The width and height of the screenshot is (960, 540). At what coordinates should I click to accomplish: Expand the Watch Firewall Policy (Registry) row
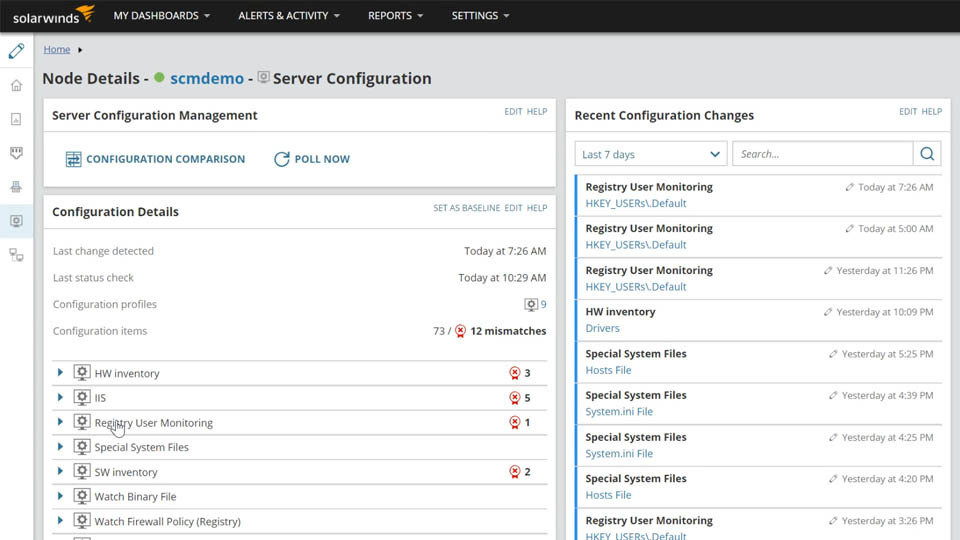pyautogui.click(x=60, y=521)
